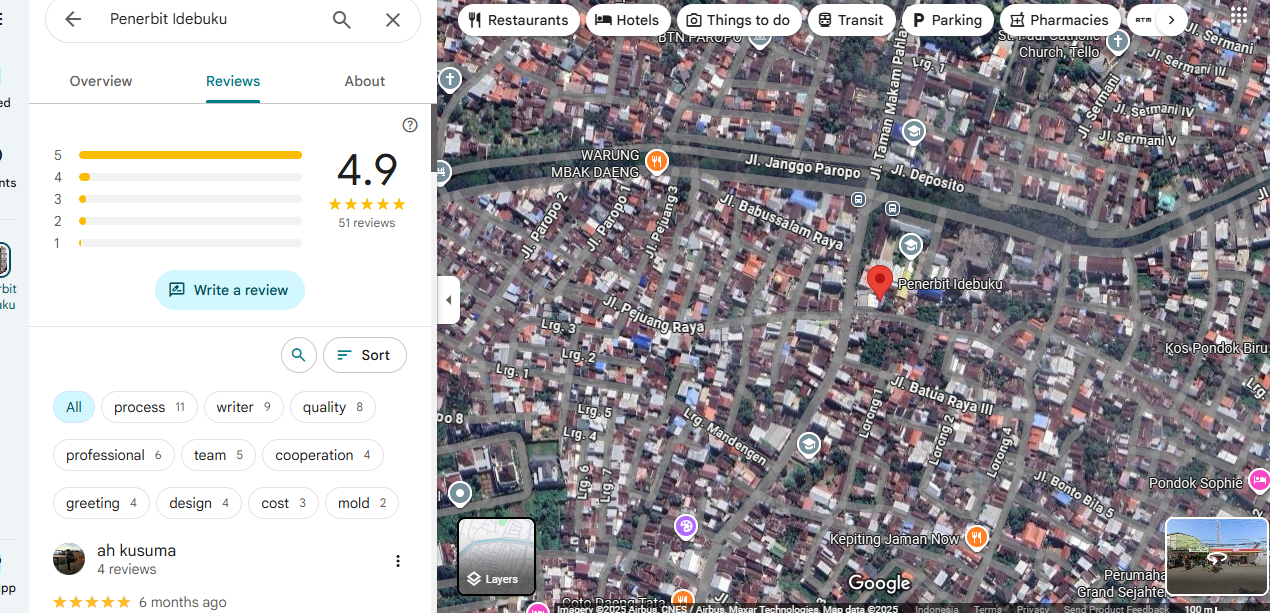This screenshot has width=1270, height=613.
Task: Select the 'All' review filter chip
Action: pyautogui.click(x=74, y=407)
